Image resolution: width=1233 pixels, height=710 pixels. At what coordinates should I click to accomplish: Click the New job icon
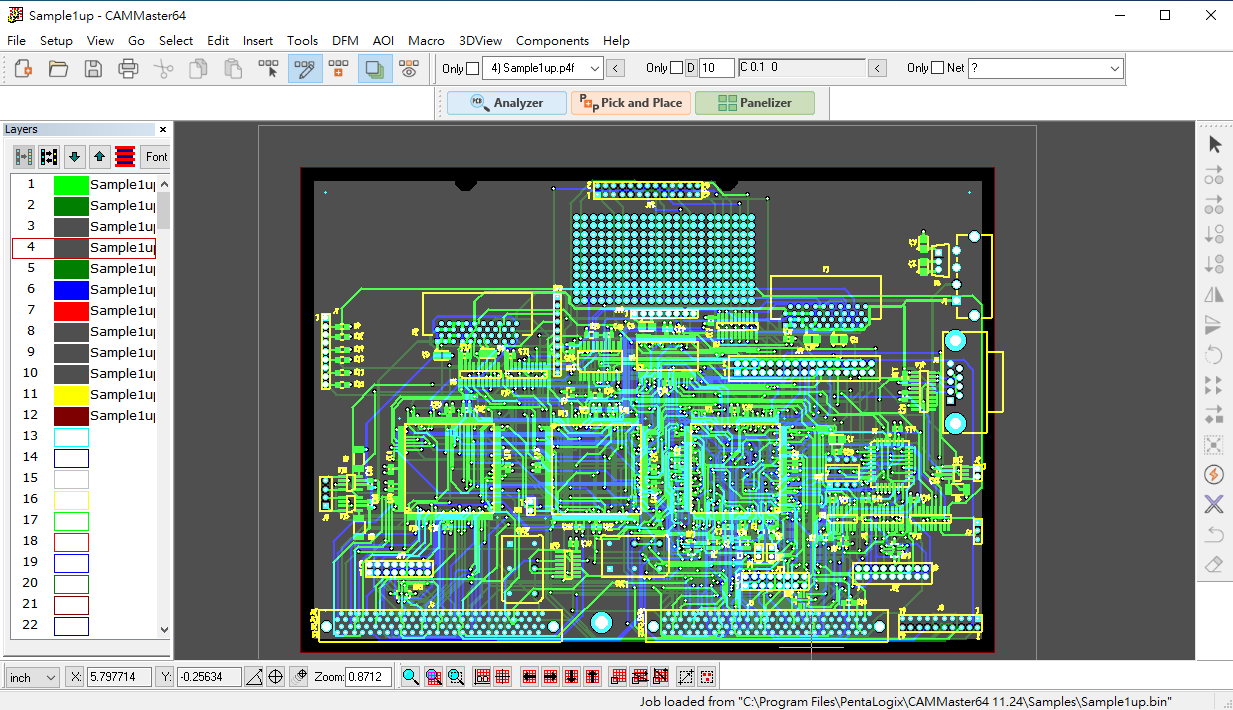click(23, 69)
